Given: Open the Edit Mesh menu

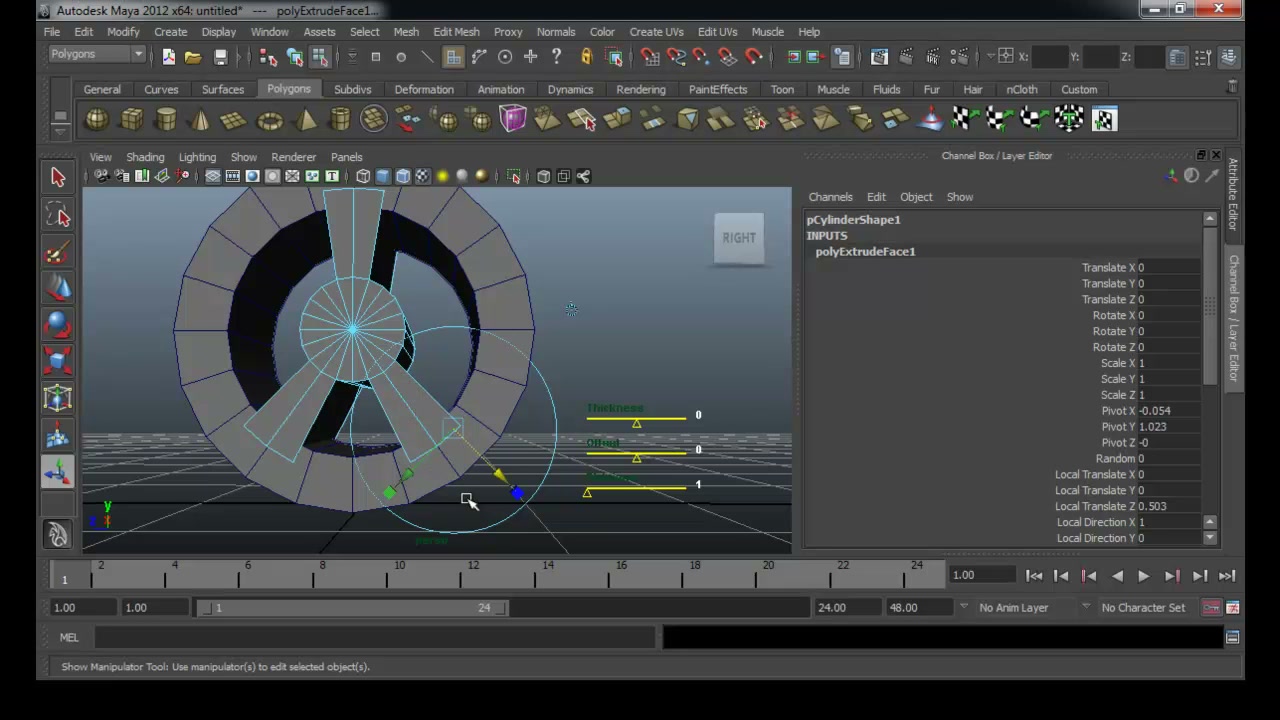Looking at the screenshot, I should 456,32.
